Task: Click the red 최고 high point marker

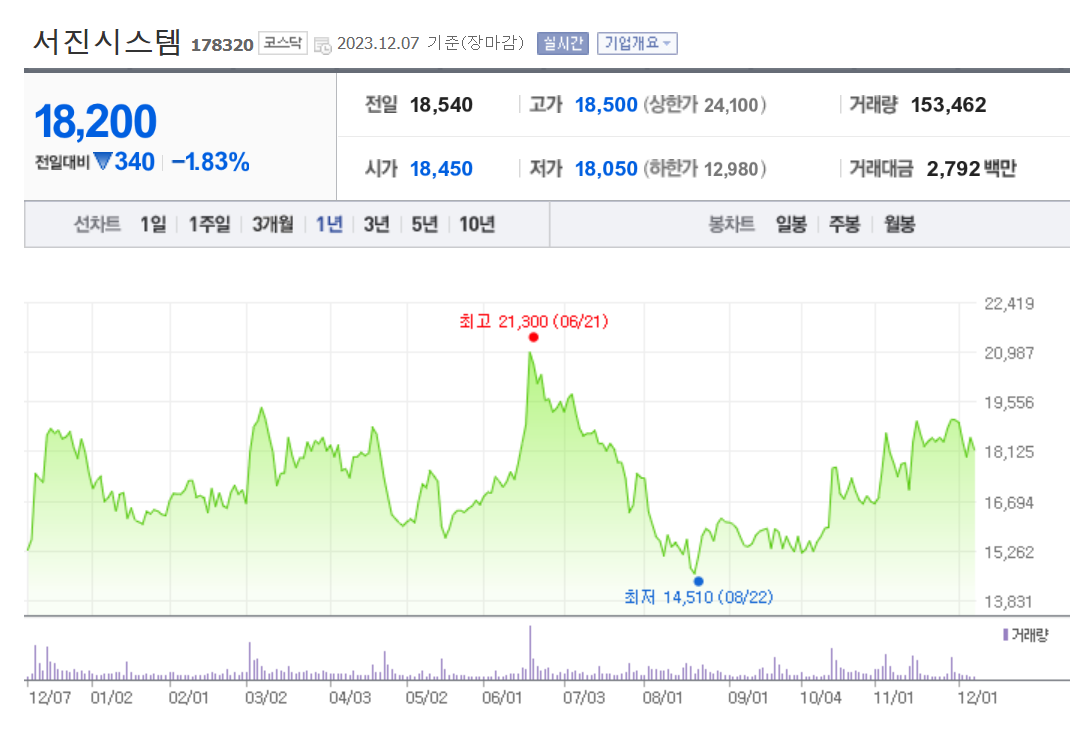Action: coord(534,337)
